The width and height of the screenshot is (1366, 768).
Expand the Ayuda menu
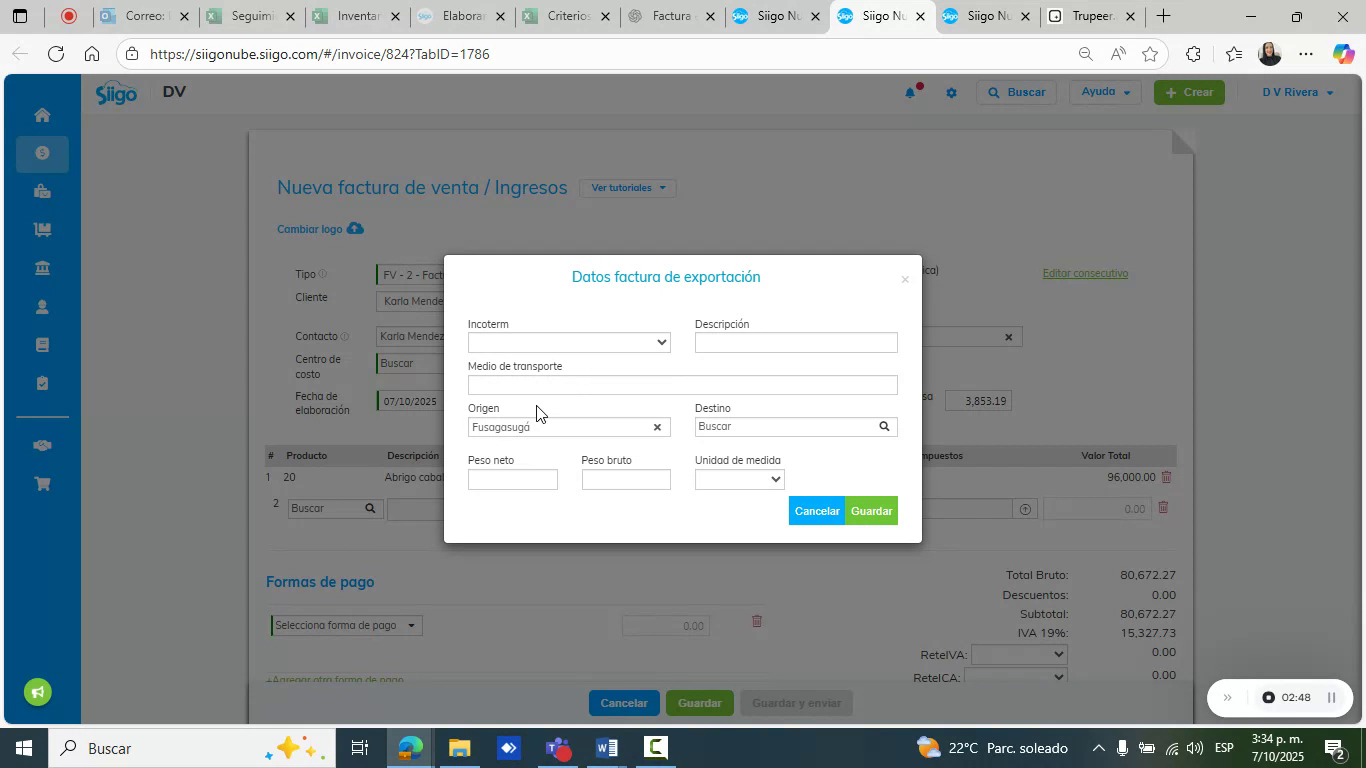click(x=1105, y=92)
